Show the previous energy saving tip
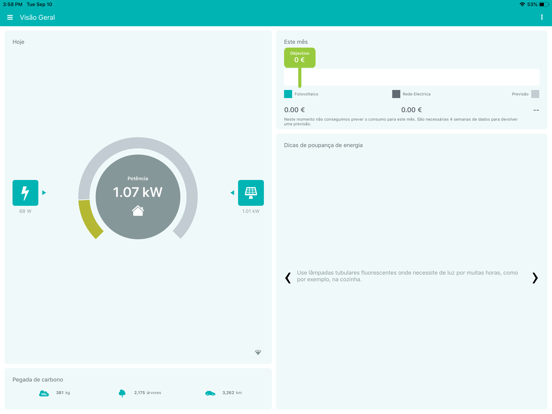The image size is (552, 414). pyautogui.click(x=288, y=277)
